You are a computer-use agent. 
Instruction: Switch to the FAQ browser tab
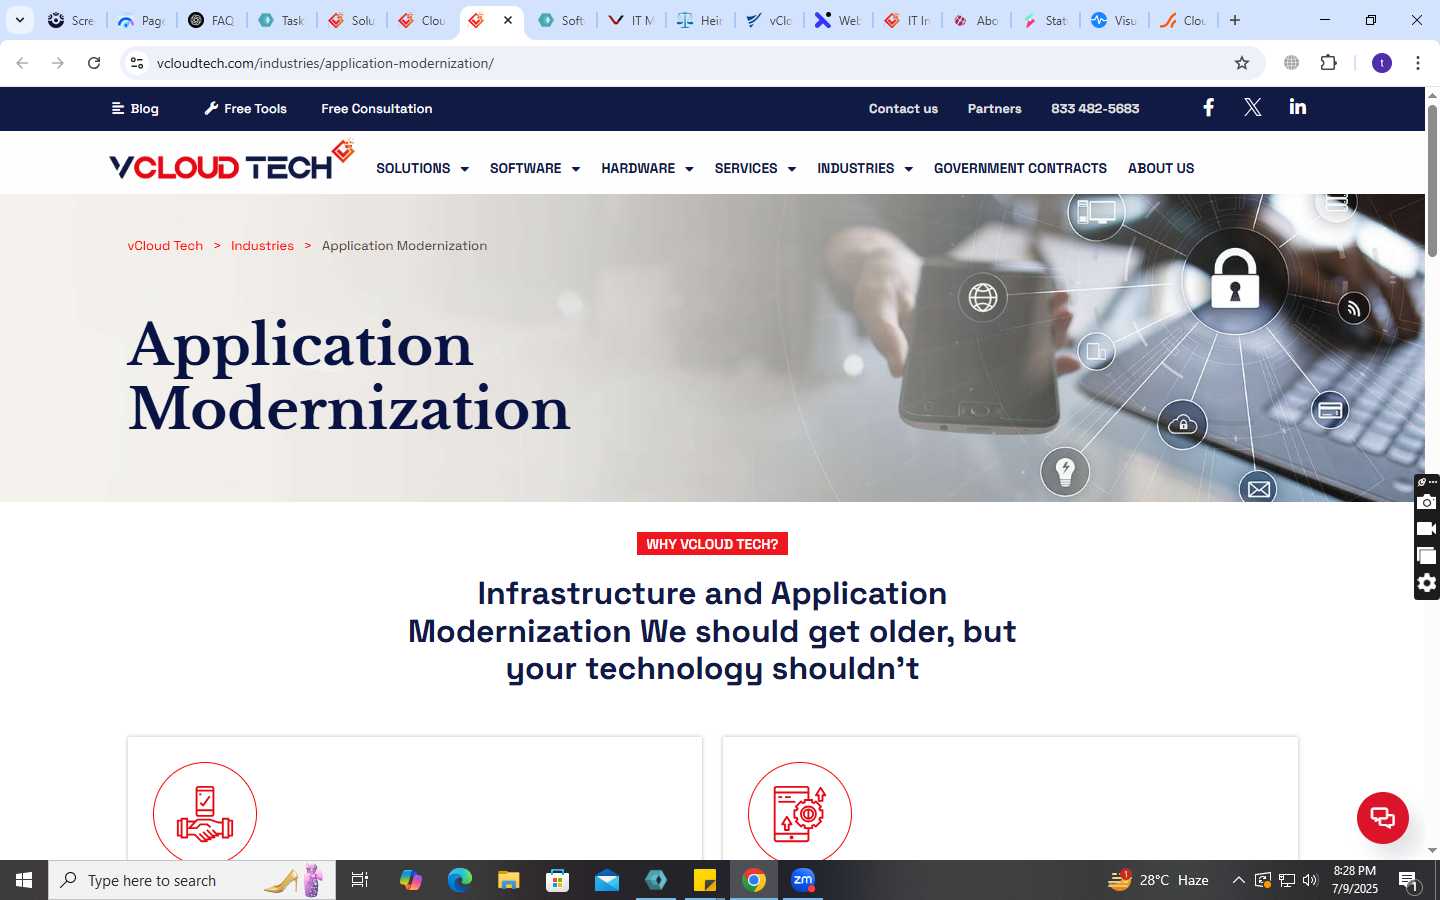[x=212, y=20]
